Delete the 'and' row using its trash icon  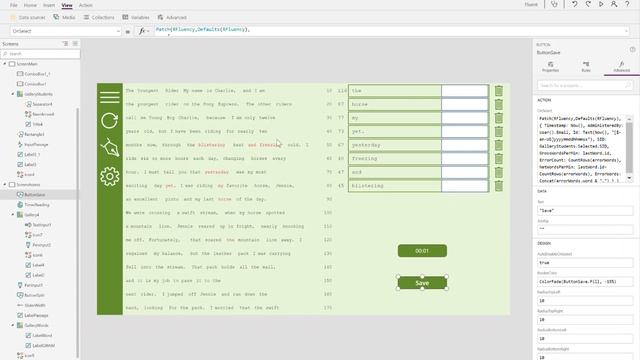tap(499, 172)
